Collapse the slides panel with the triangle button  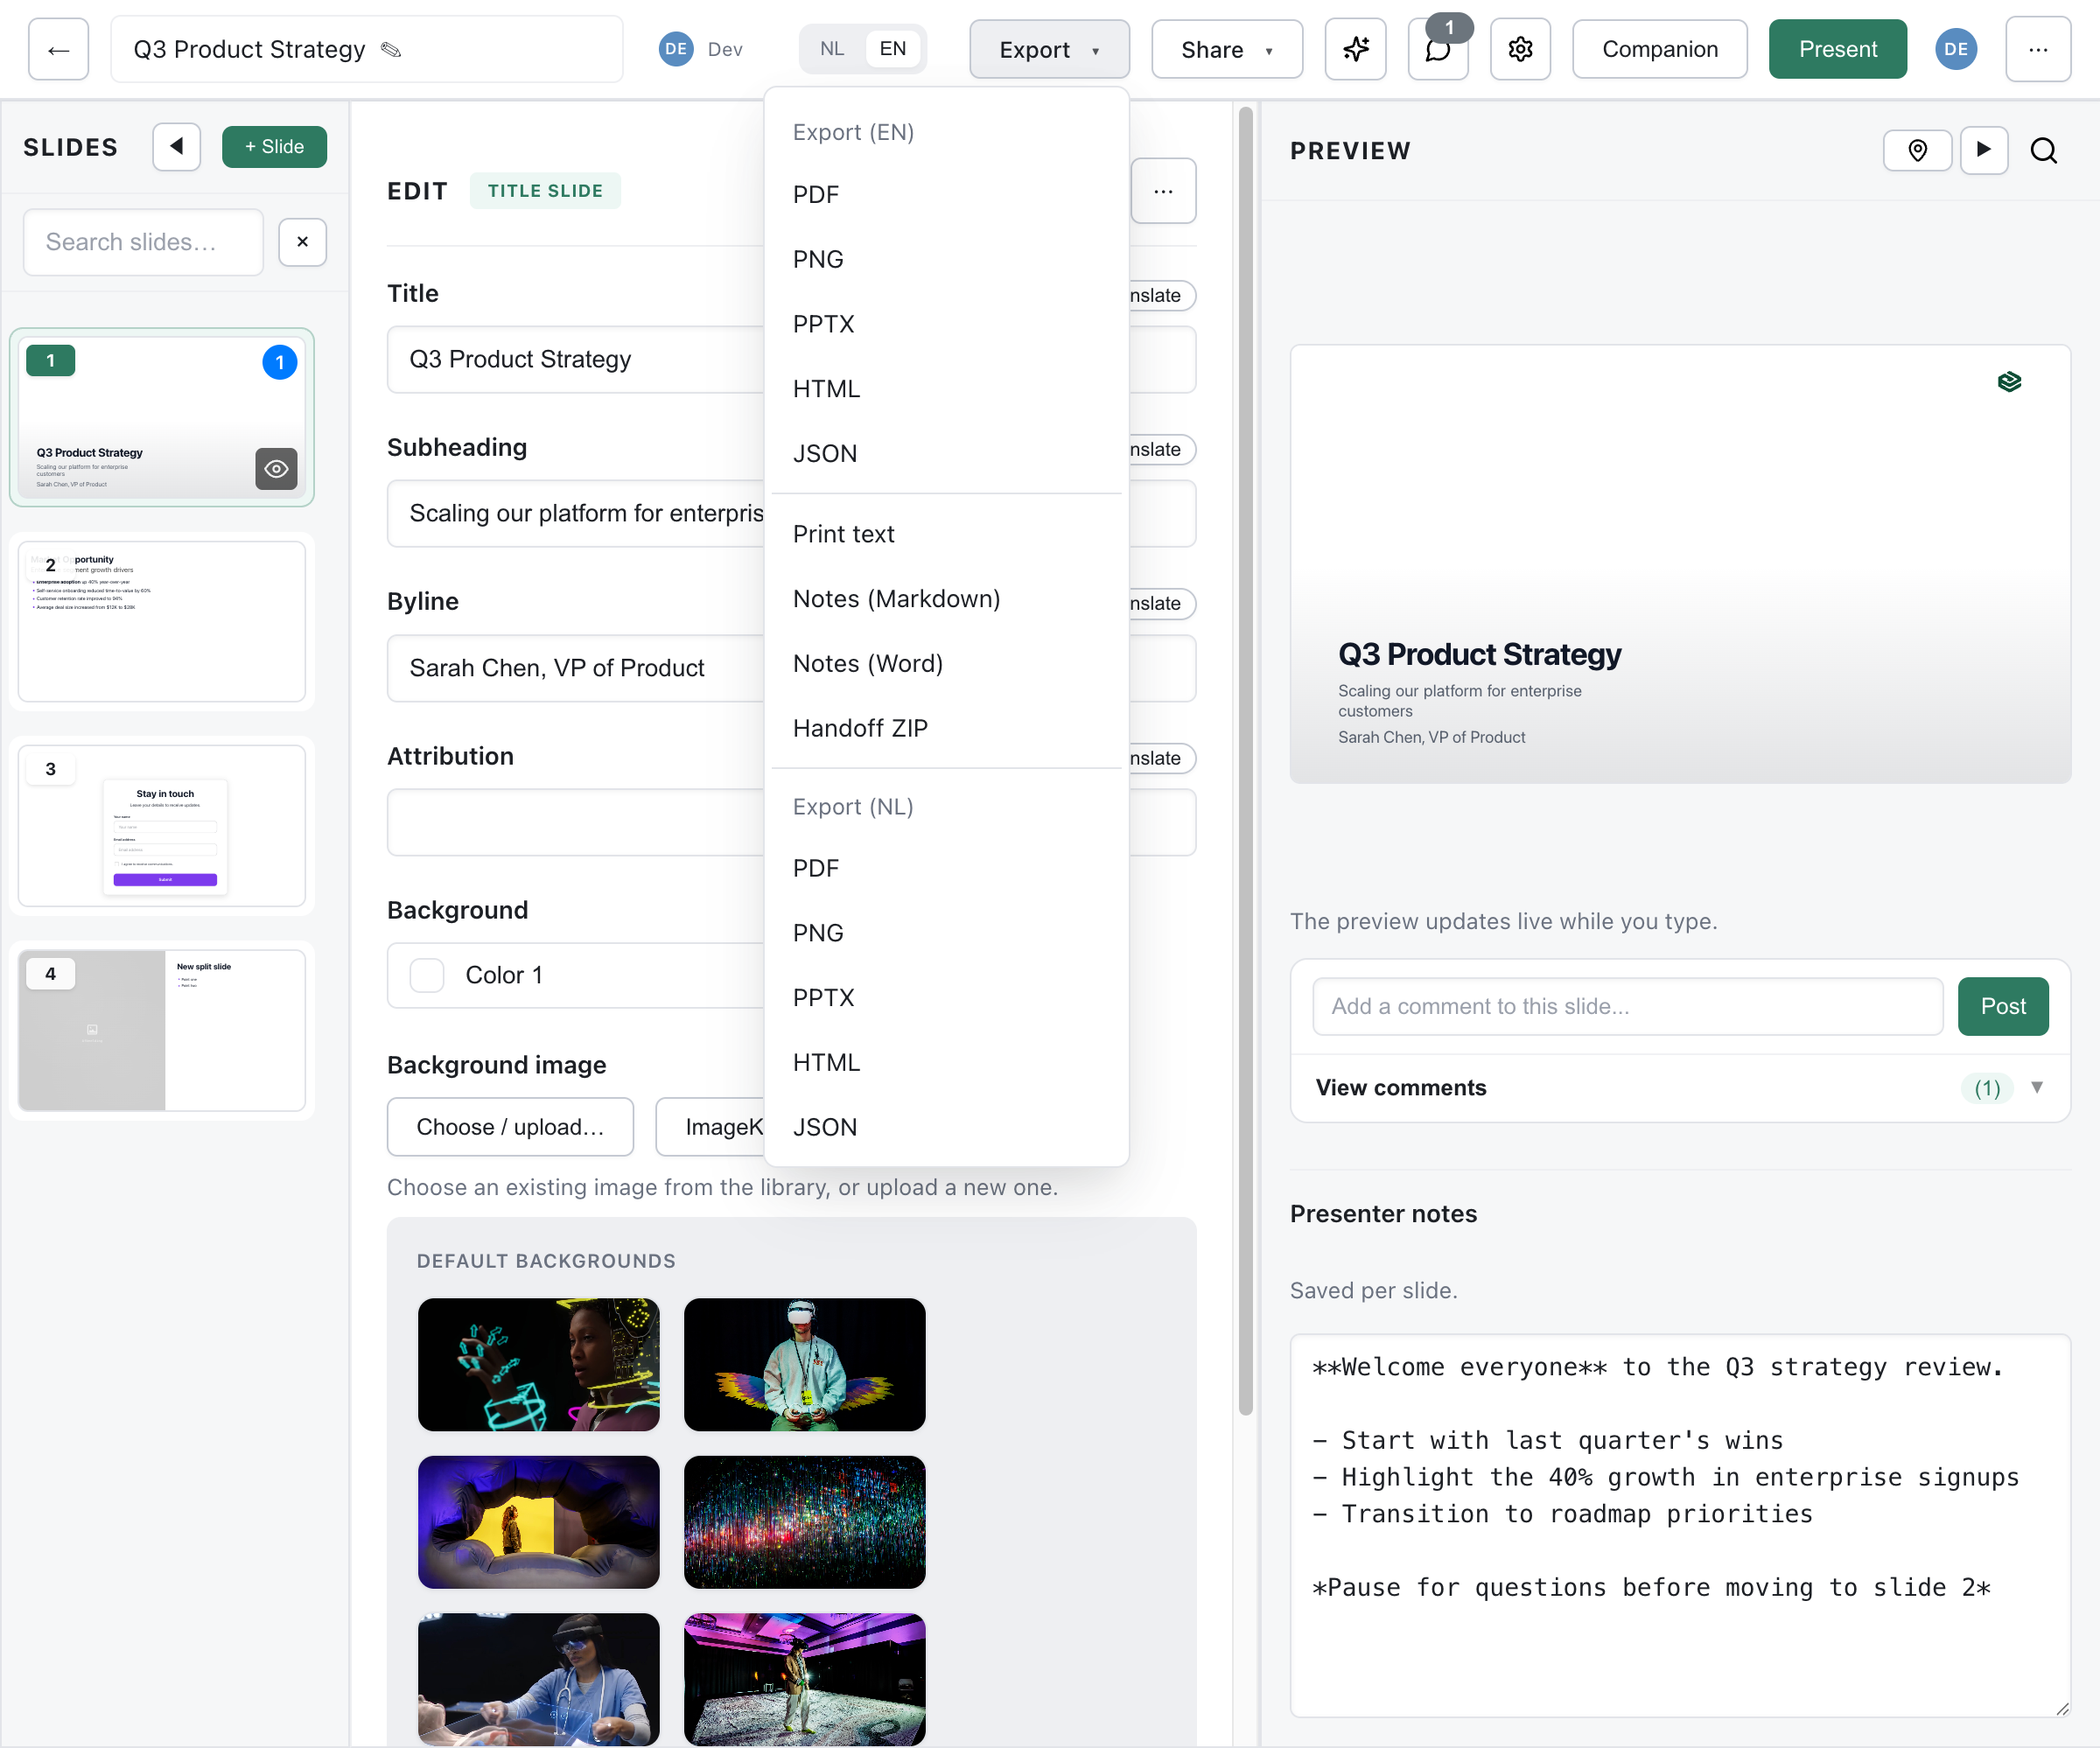point(177,147)
